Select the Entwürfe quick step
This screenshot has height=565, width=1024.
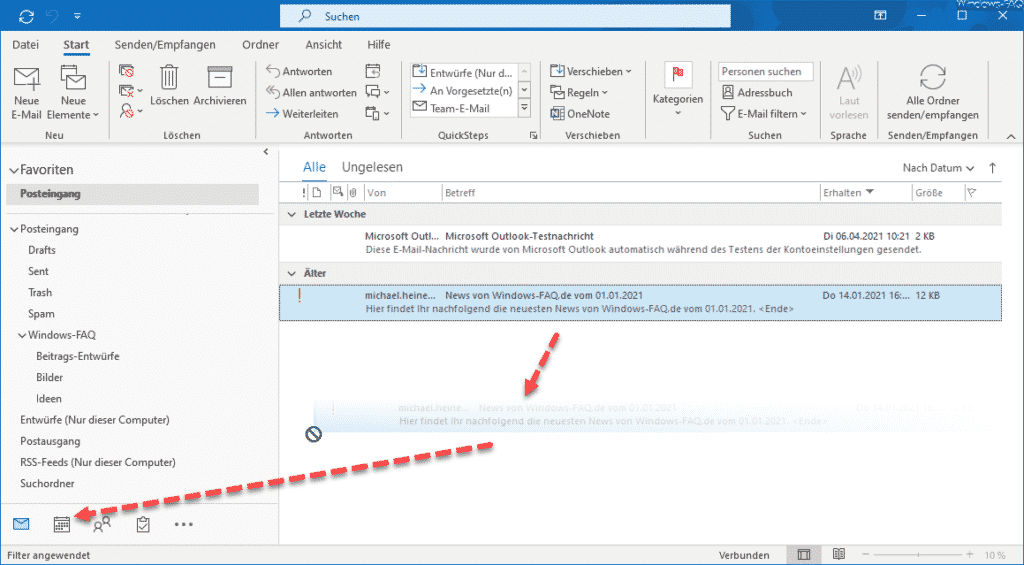463,73
